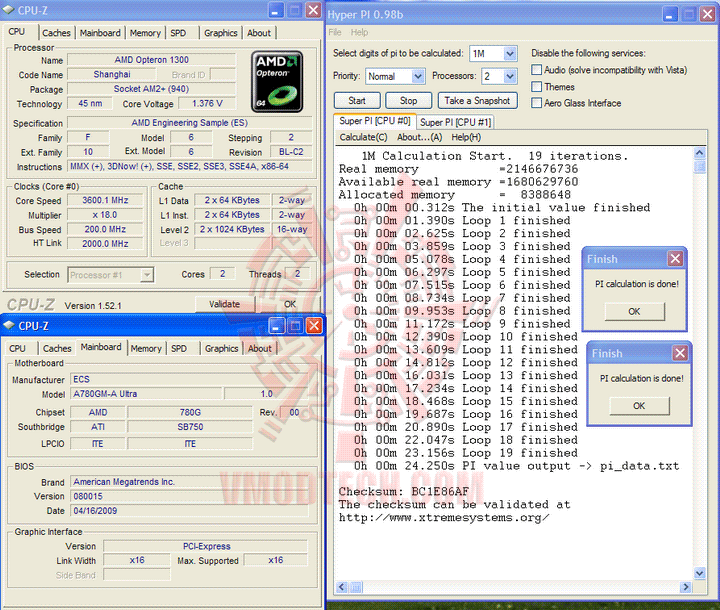The image size is (720, 610).
Task: Click Take a Snapshot button
Action: pyautogui.click(x=477, y=101)
